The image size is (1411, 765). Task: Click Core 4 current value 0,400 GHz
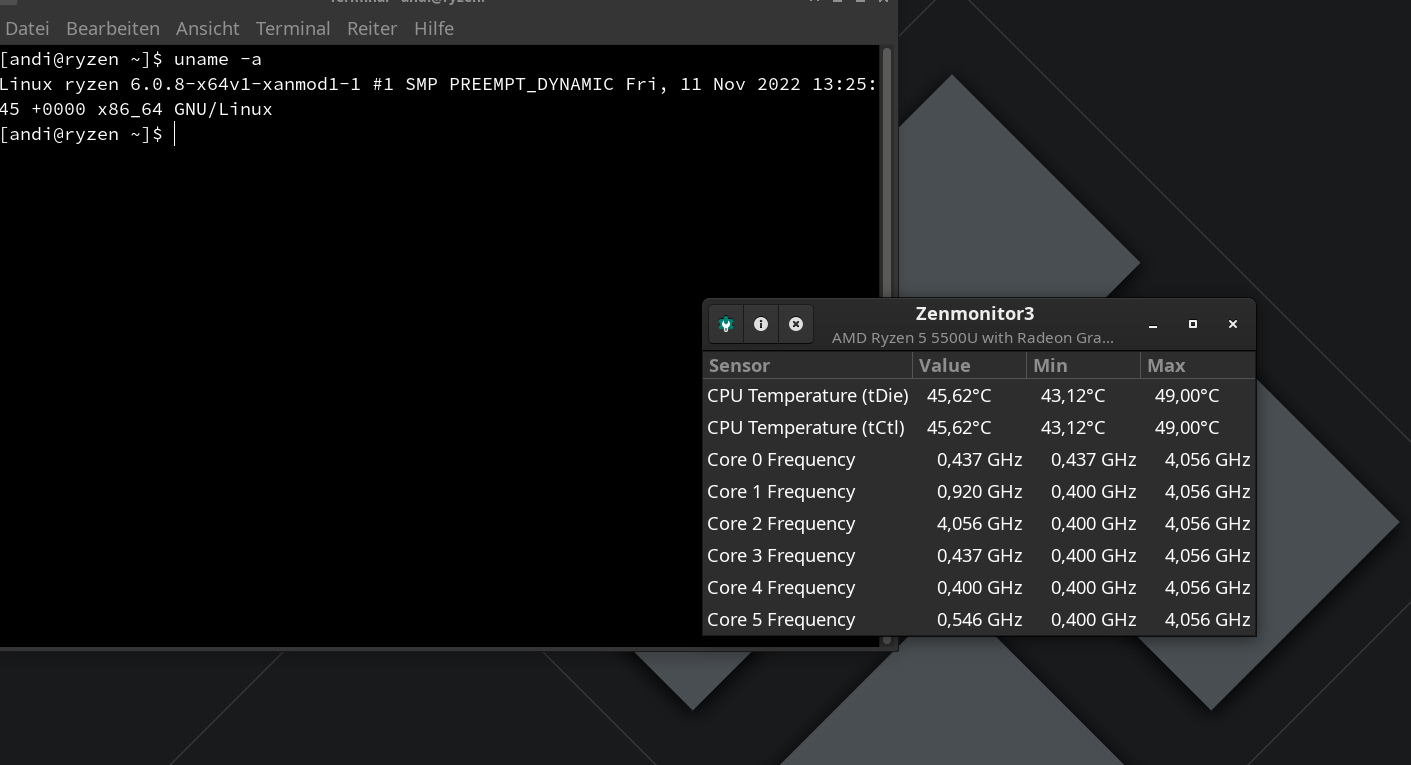(x=980, y=588)
